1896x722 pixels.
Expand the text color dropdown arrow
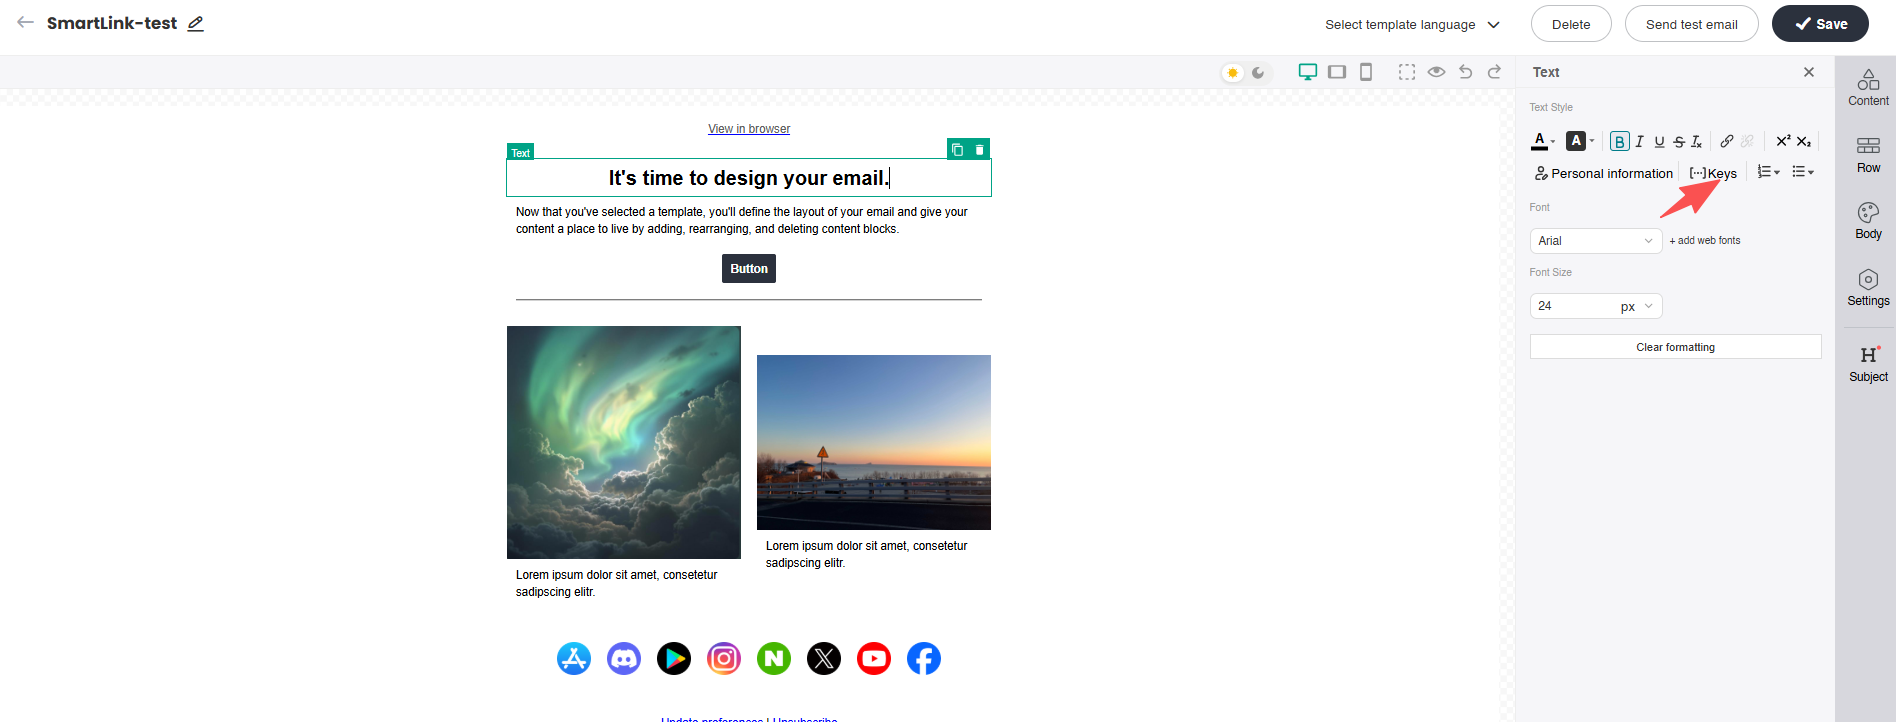pyautogui.click(x=1553, y=142)
